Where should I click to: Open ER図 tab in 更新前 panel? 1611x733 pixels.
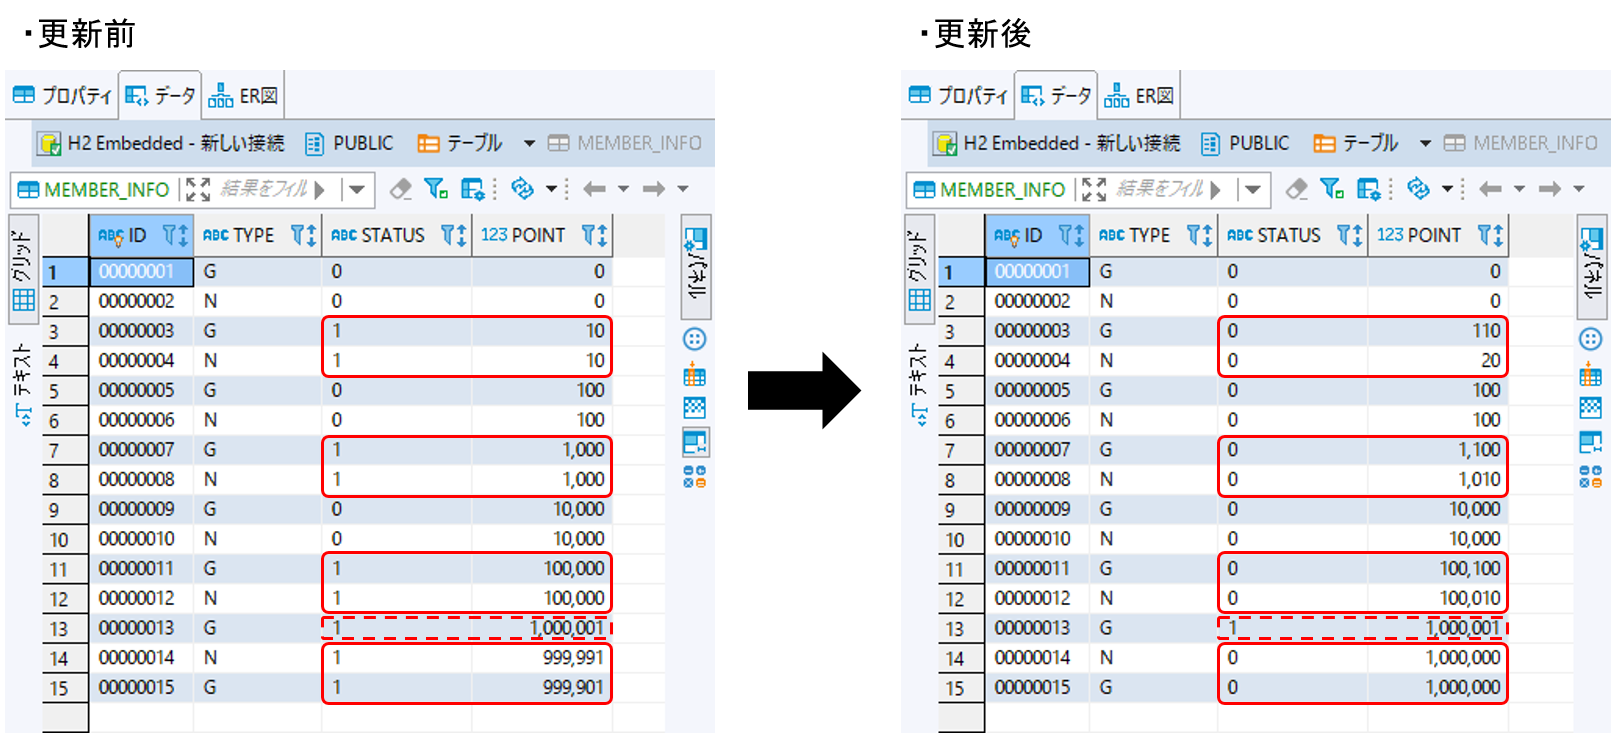pos(243,96)
